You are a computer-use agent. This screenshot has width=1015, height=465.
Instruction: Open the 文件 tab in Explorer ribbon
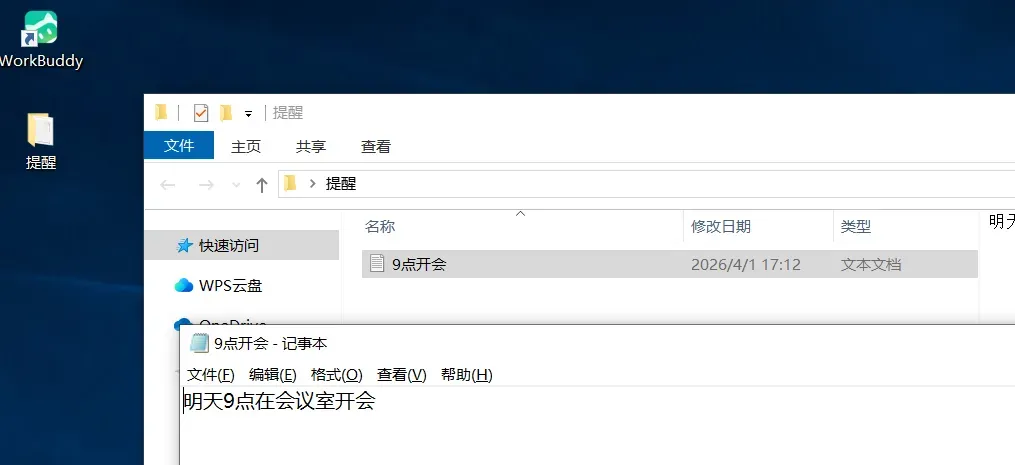pos(179,146)
